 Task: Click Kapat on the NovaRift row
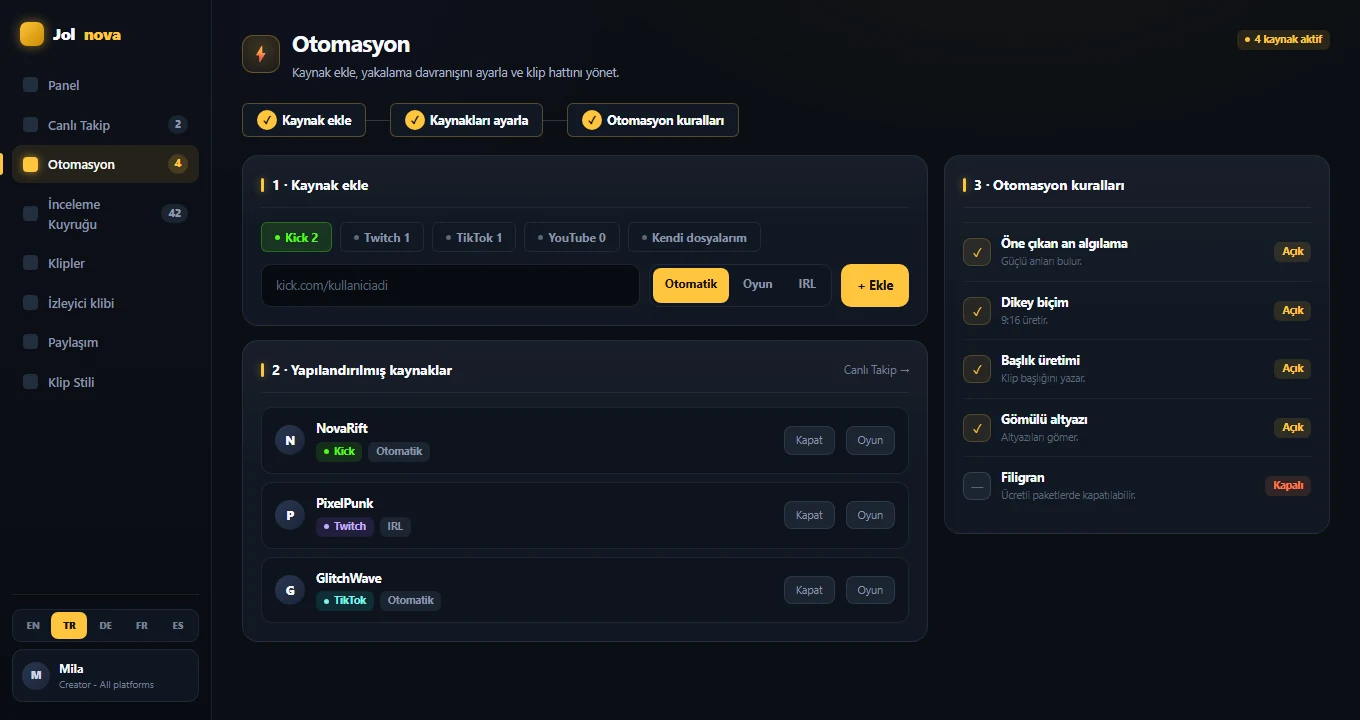[x=809, y=440]
